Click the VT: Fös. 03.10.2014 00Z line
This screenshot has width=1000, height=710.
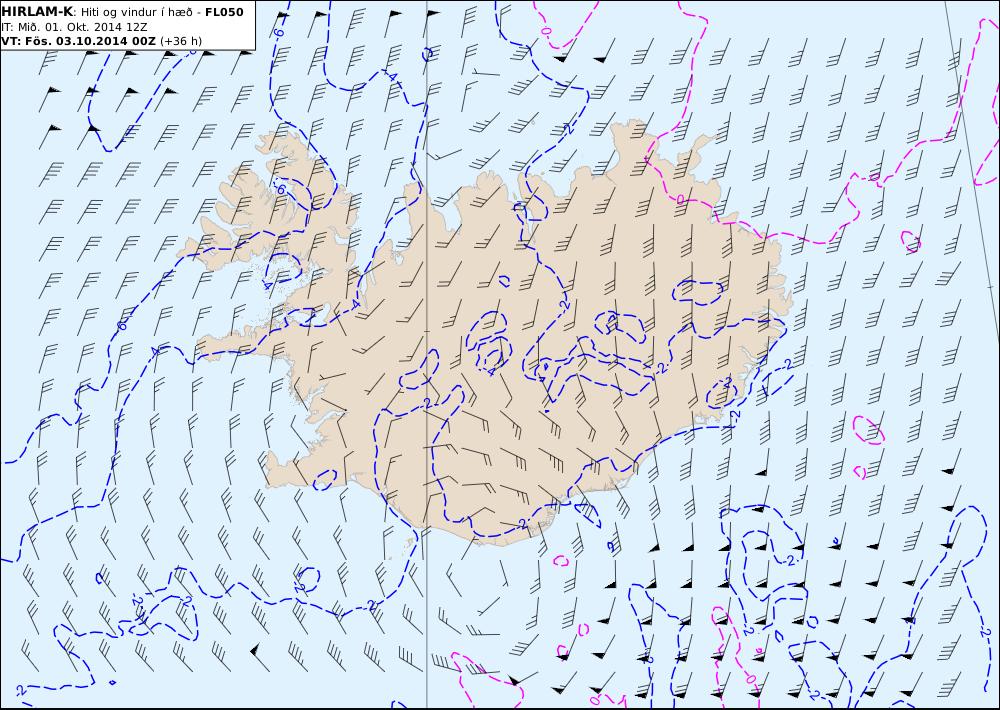click(x=78, y=41)
